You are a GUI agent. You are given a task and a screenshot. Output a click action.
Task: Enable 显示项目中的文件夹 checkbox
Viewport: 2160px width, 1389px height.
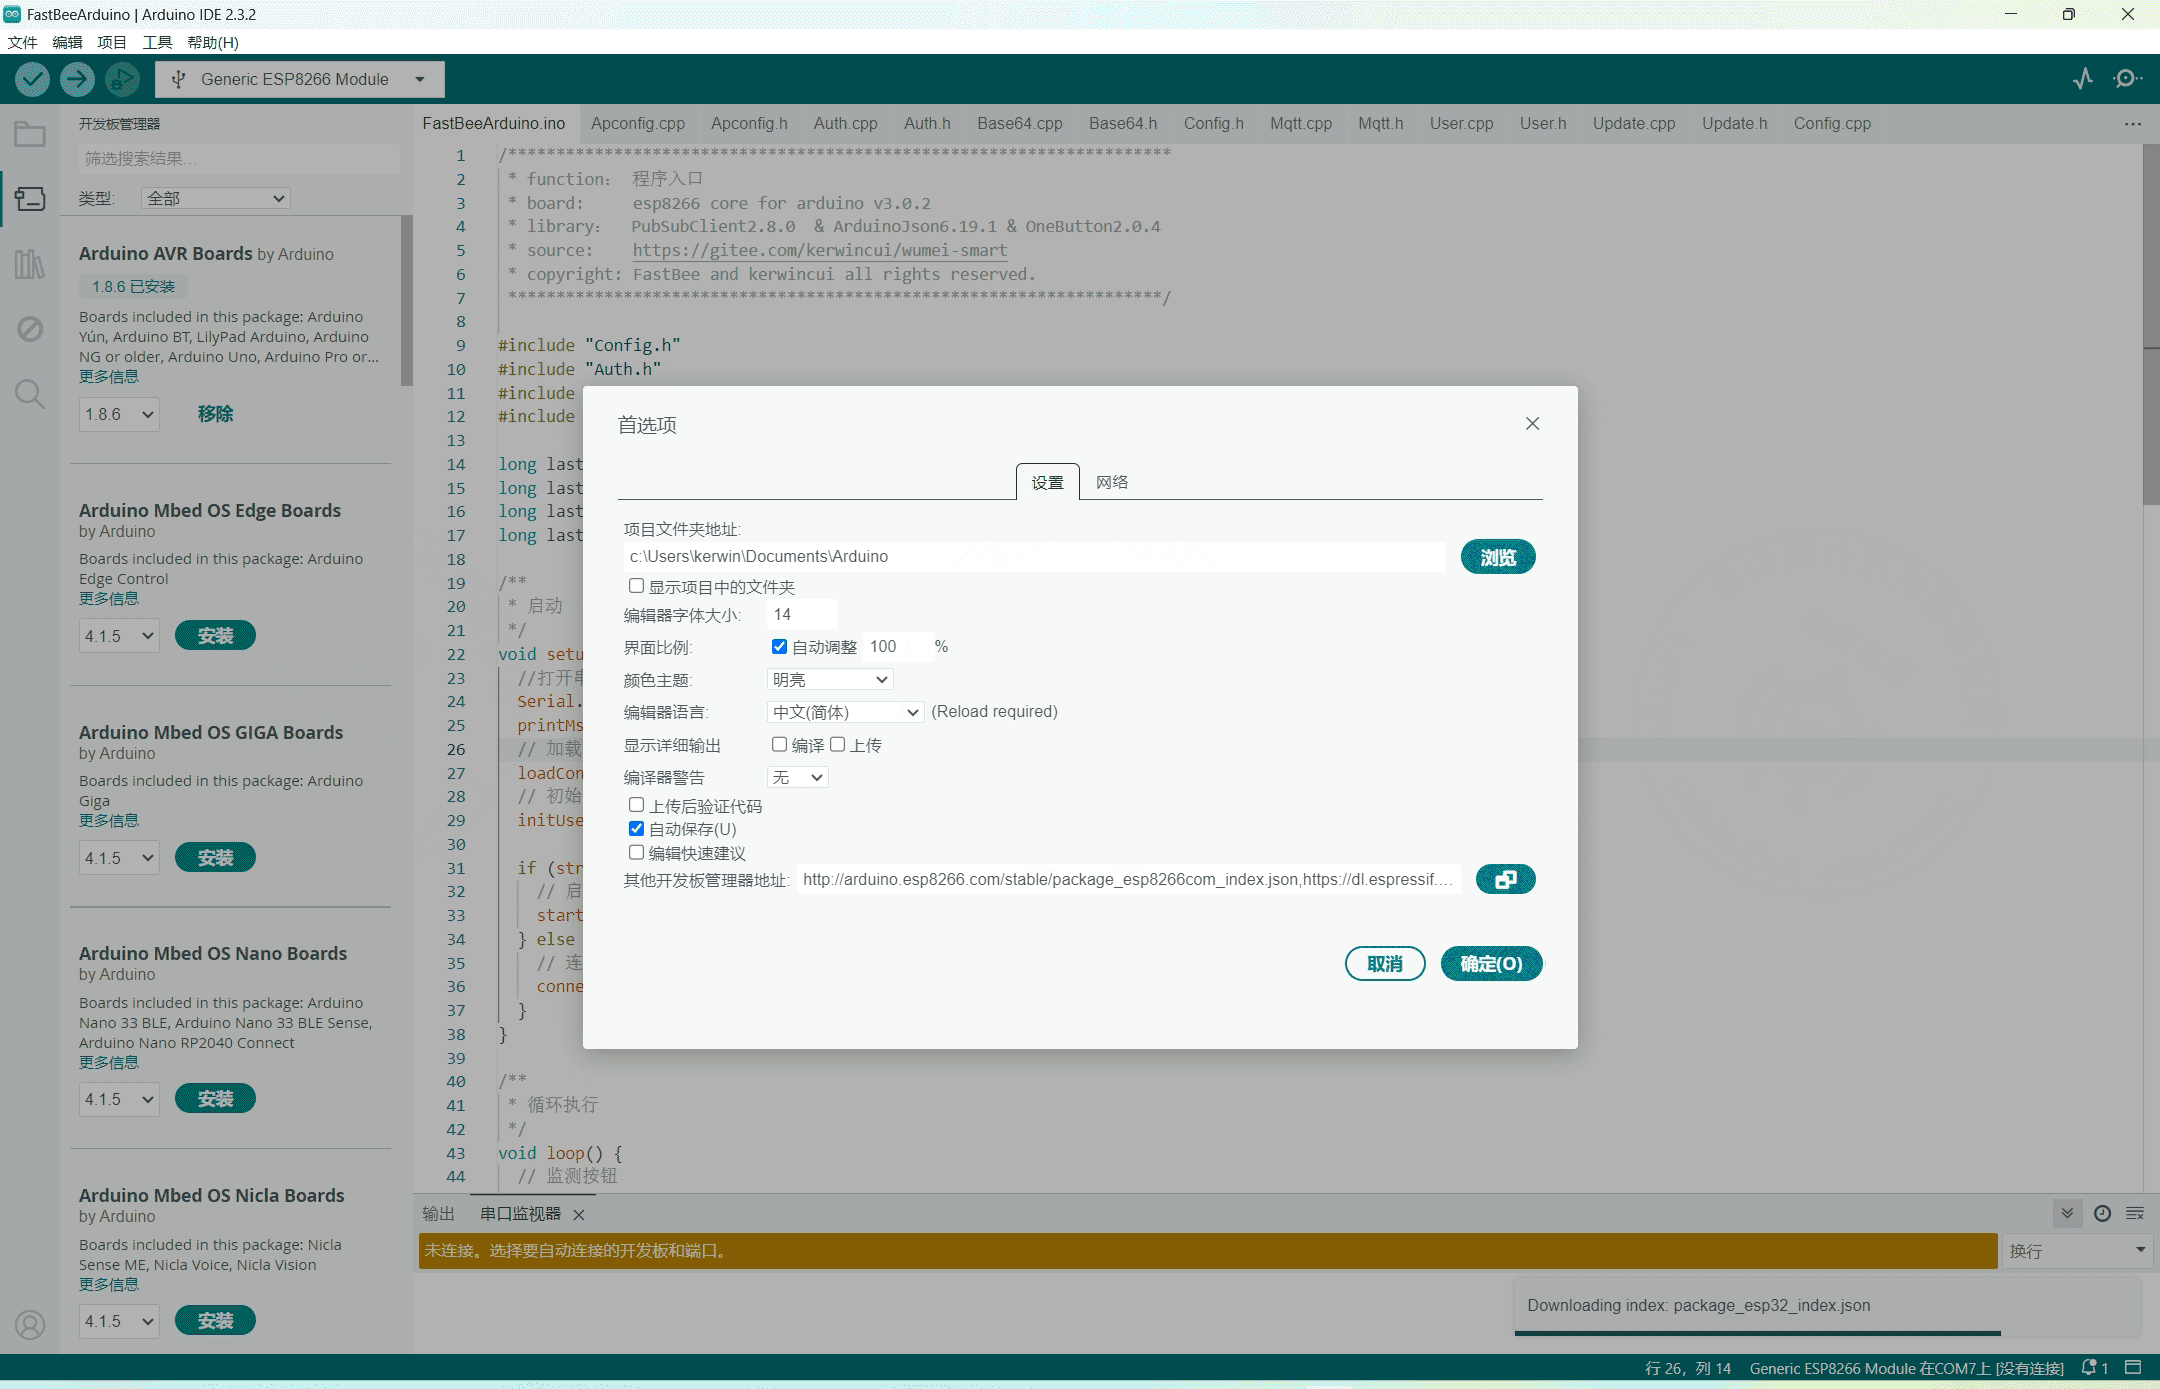click(x=636, y=586)
